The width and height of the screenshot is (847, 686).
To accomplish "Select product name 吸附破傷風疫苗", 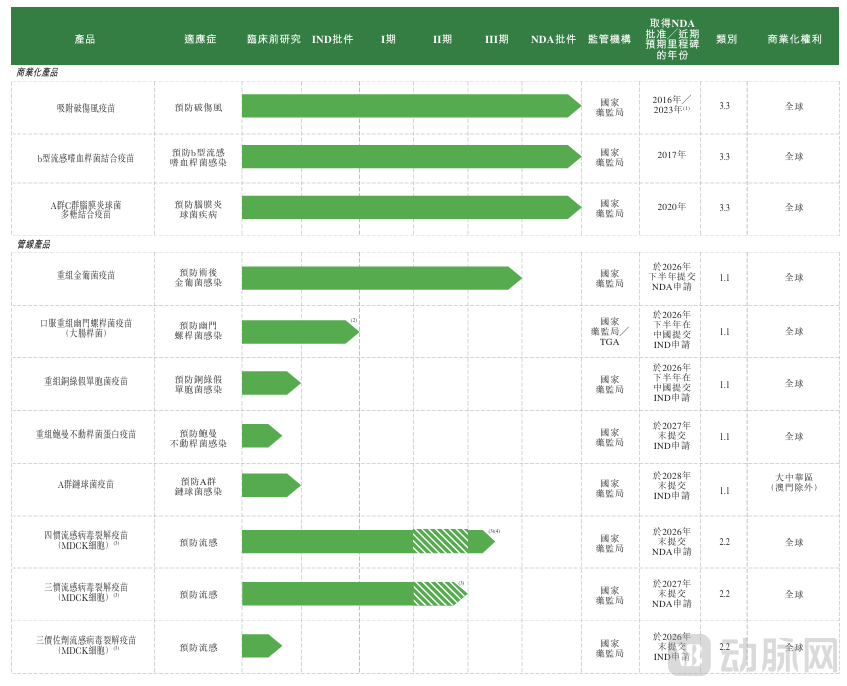I will pyautogui.click(x=86, y=108).
